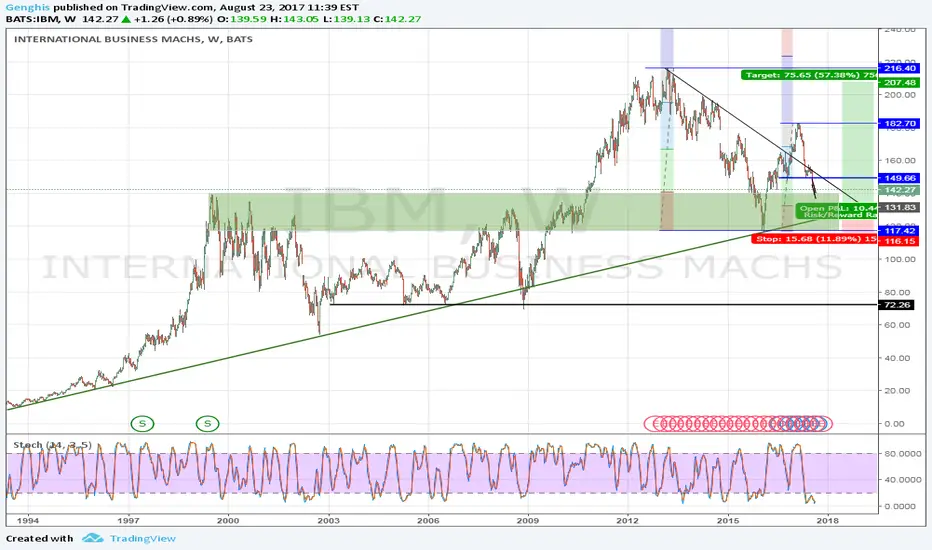Click the 117.42 price label

click(899, 231)
